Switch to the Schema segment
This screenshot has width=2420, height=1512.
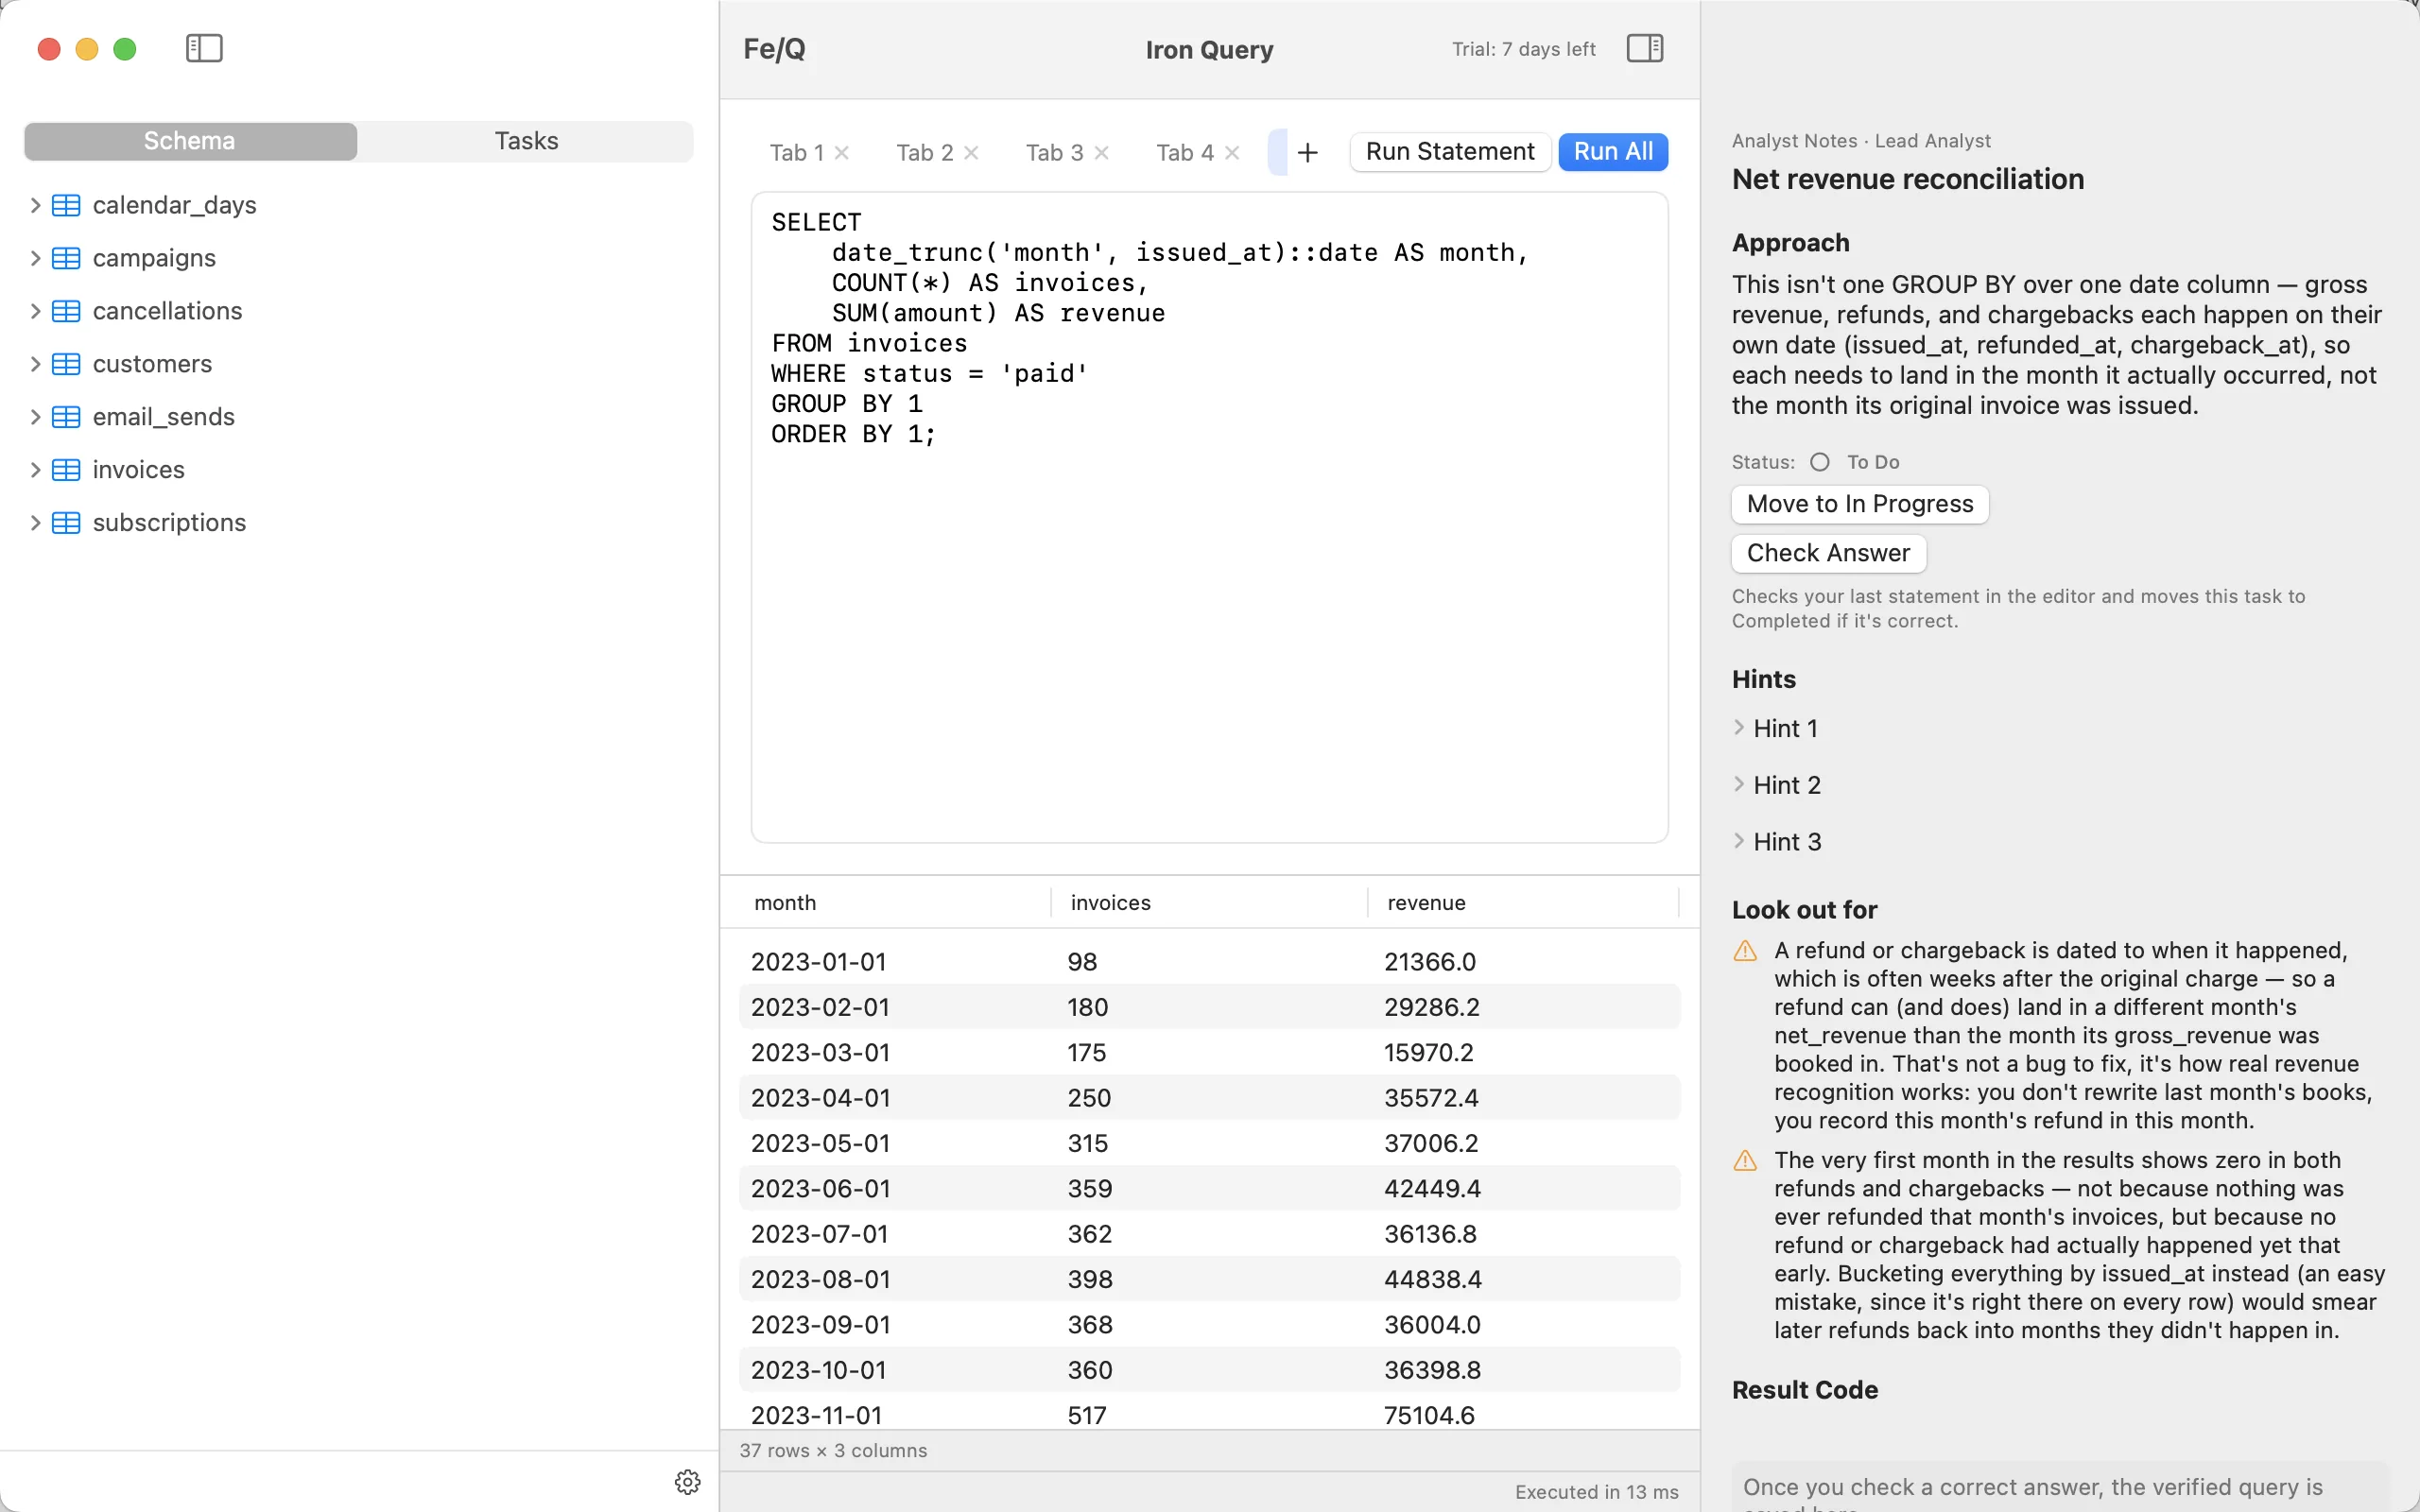tap(190, 141)
